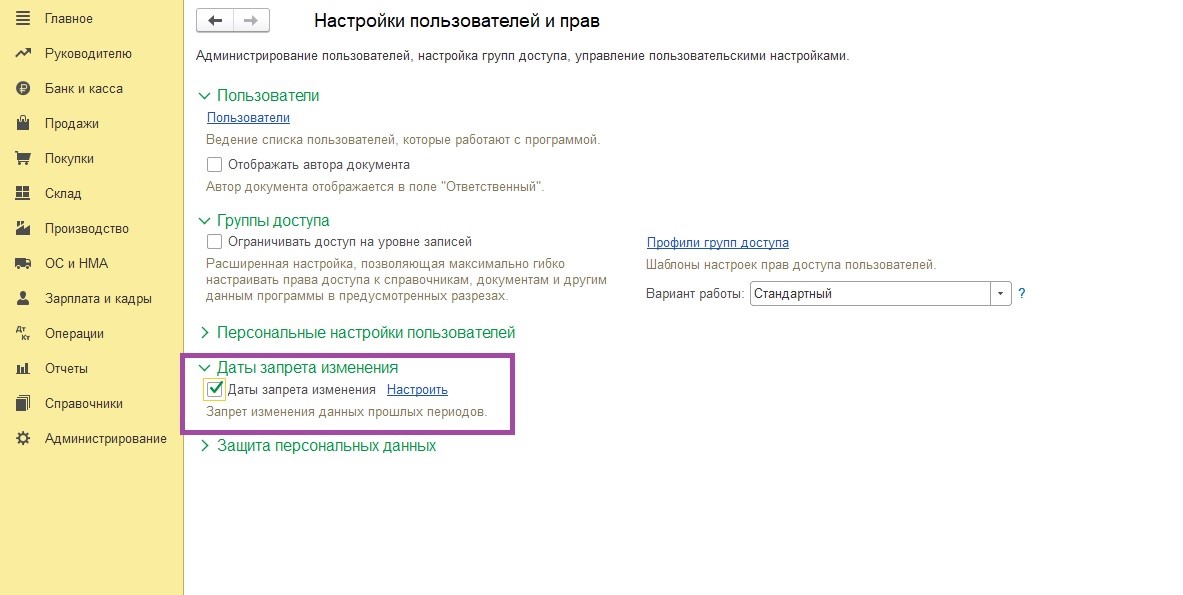This screenshot has height=595, width=1183.
Task: Open Зарплата и кадры section
Action: coord(98,299)
